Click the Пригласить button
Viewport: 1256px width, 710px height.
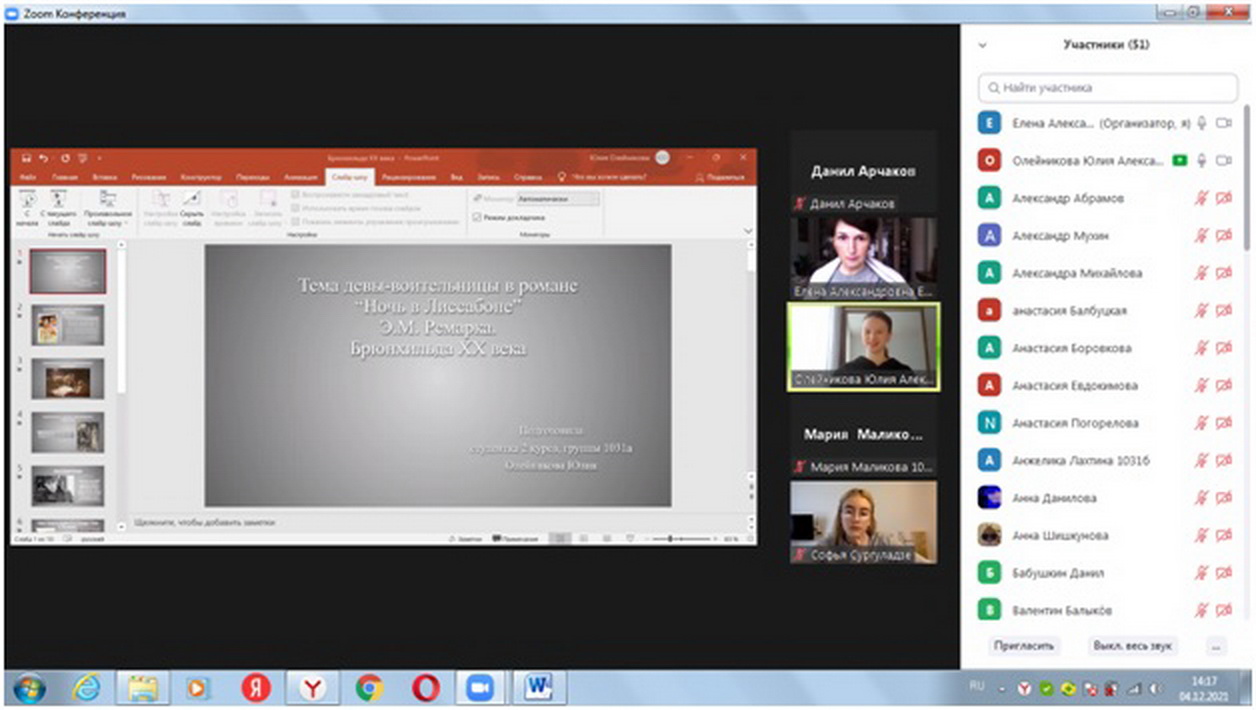point(1023,646)
